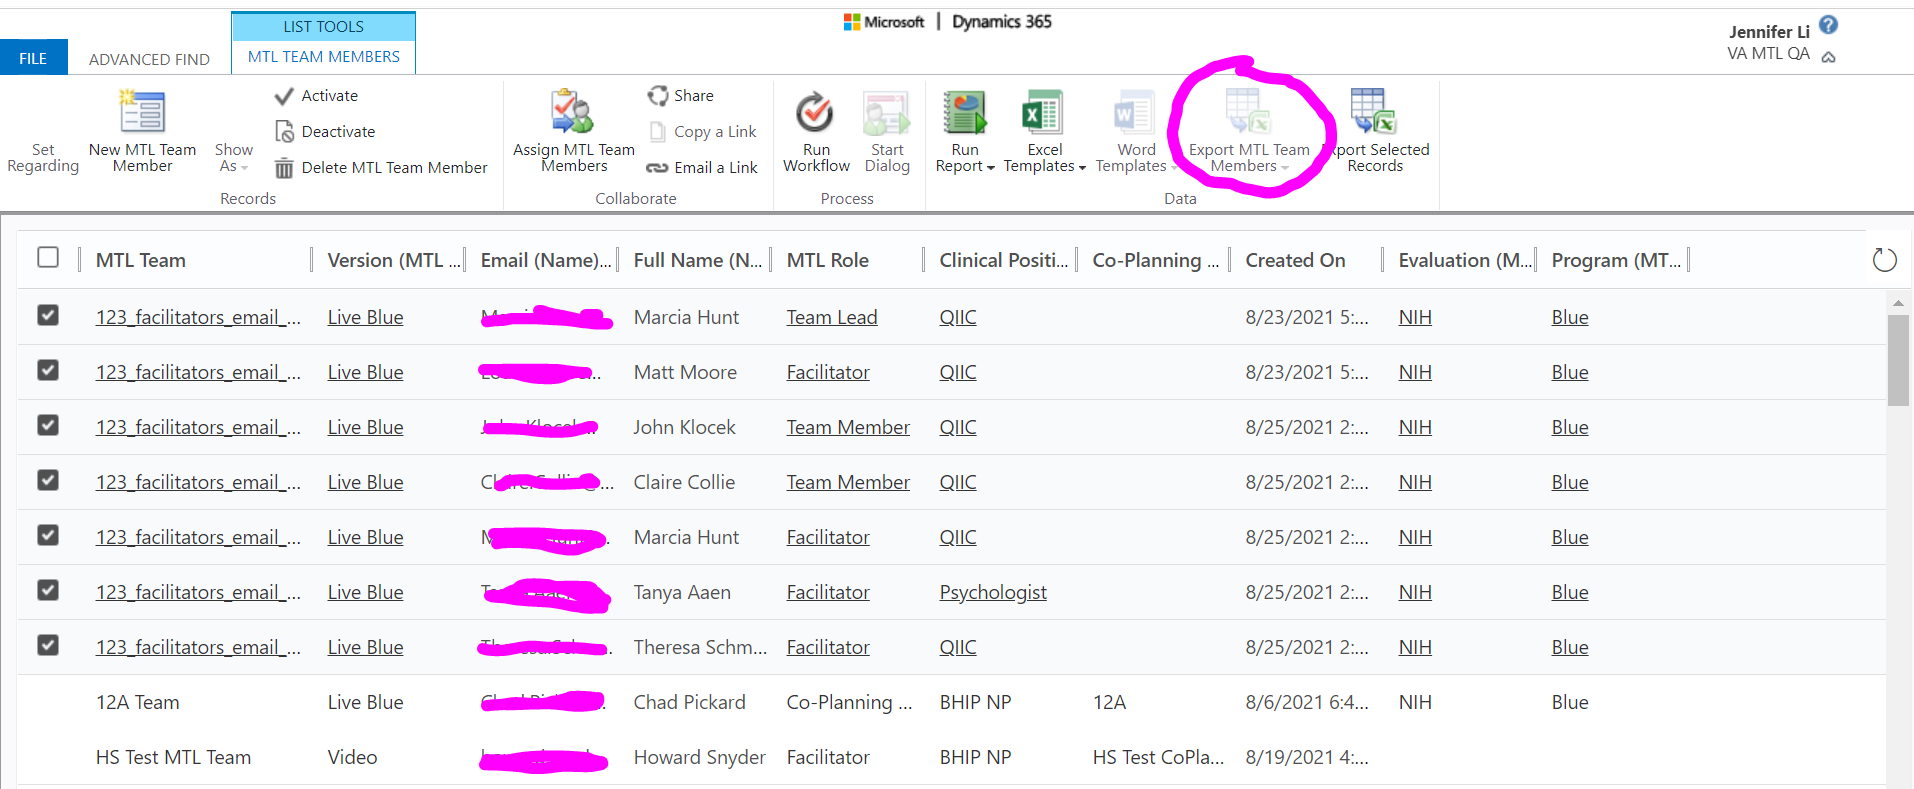Image resolution: width=1914 pixels, height=789 pixels.
Task: Uncheck the Theresa Schm... row checkbox
Action: [48, 646]
